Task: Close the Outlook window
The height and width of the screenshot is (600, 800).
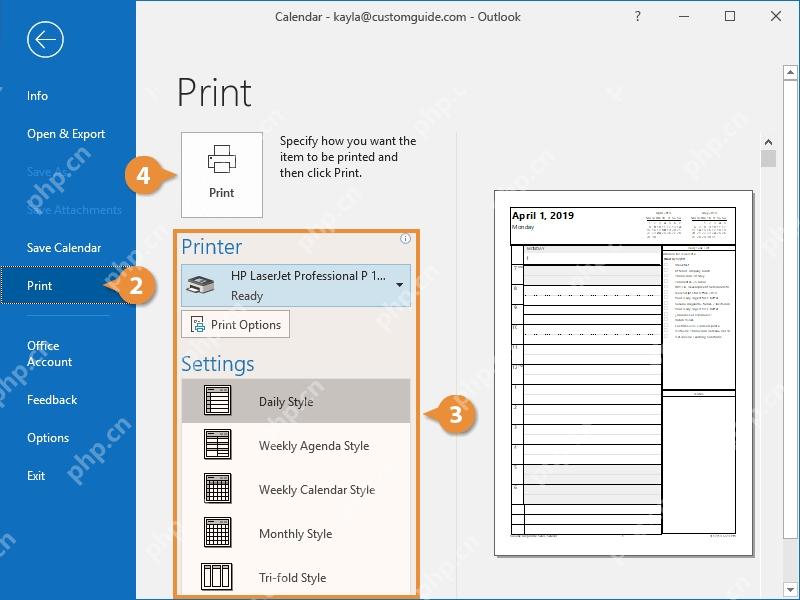Action: click(776, 16)
